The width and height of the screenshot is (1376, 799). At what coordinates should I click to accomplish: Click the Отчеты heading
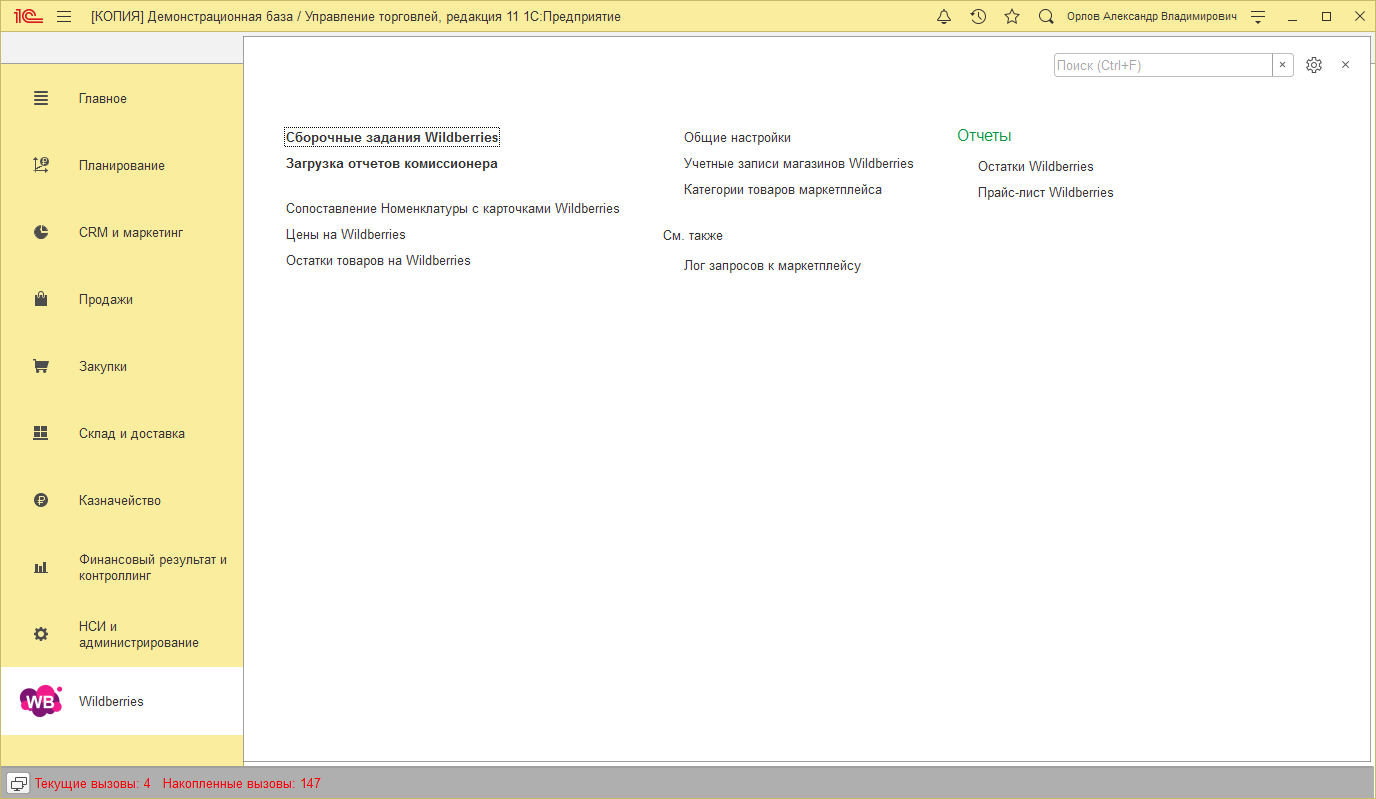coord(984,136)
